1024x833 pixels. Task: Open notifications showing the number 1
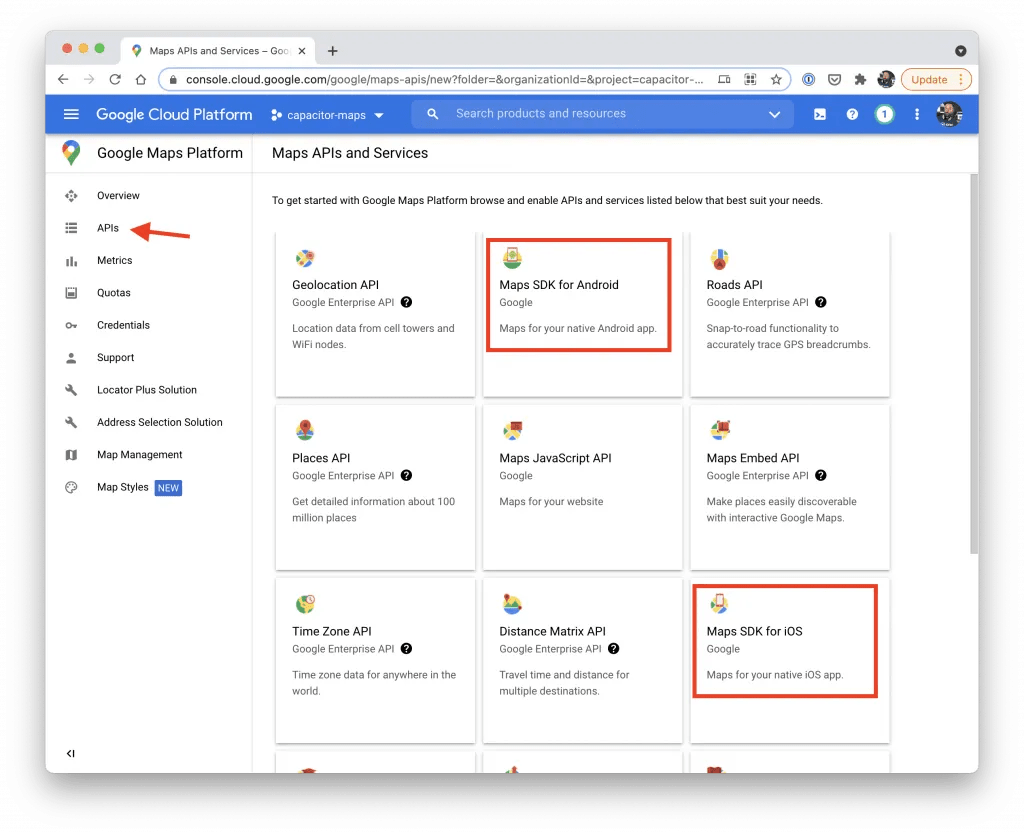[884, 114]
